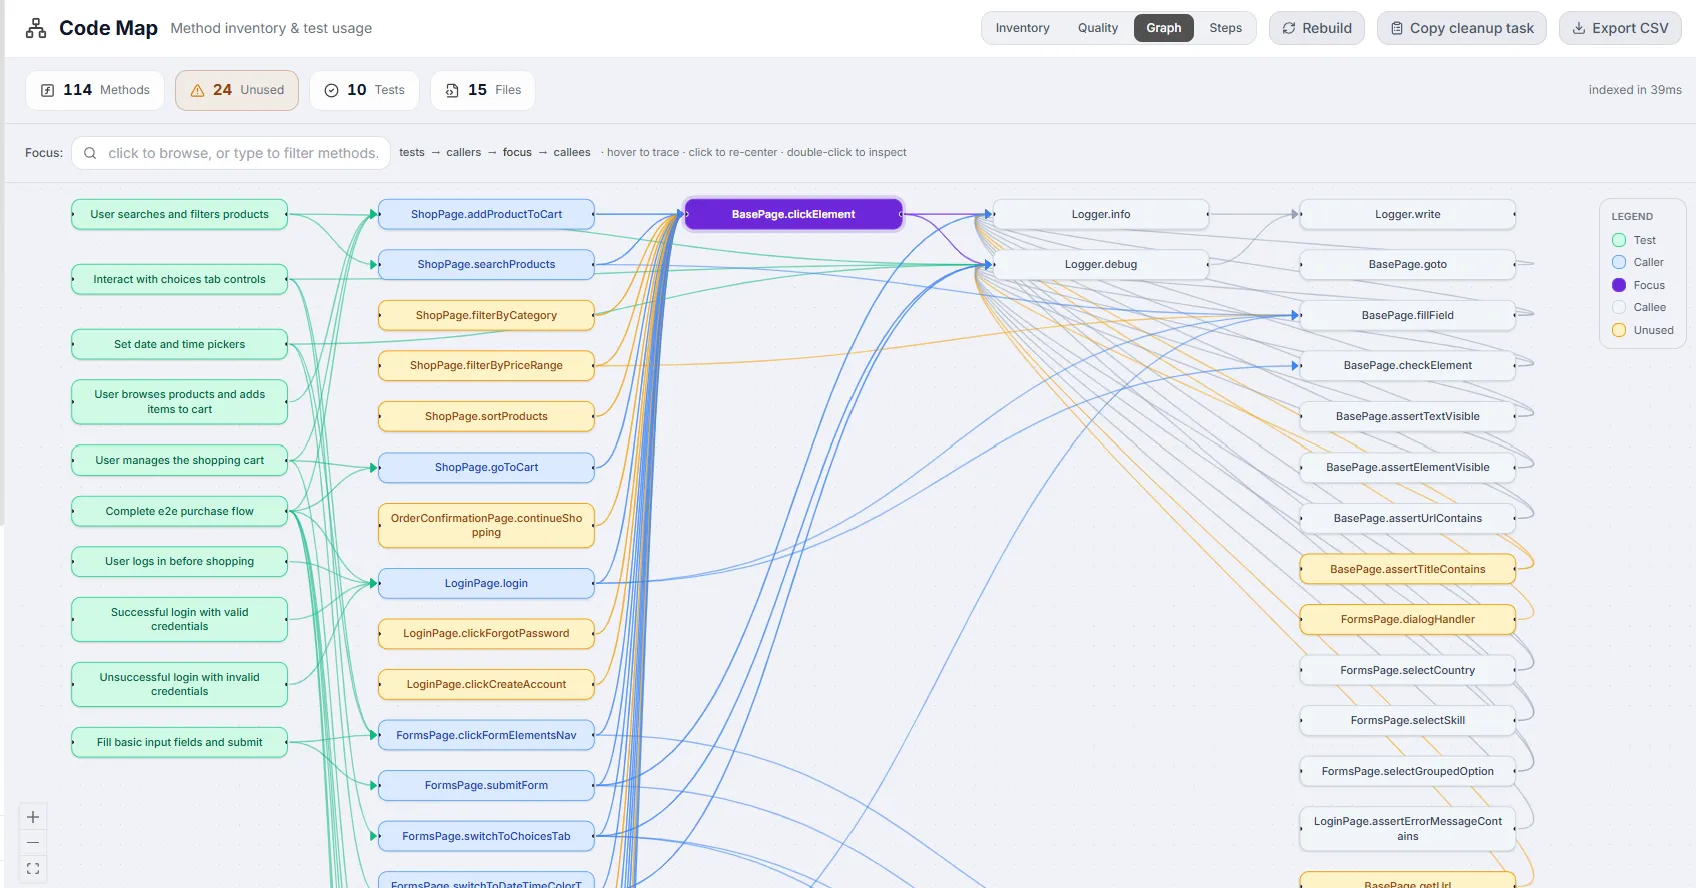
Task: Click test node User logs in before shopping
Action: 179,561
